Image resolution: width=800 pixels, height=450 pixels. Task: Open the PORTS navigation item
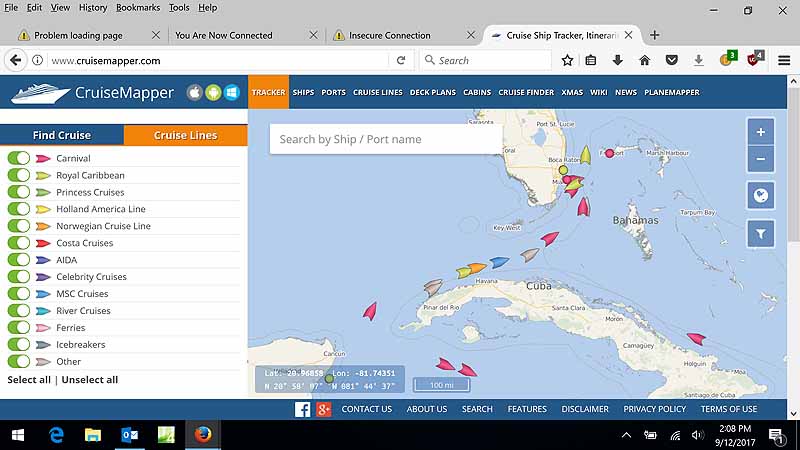click(333, 92)
